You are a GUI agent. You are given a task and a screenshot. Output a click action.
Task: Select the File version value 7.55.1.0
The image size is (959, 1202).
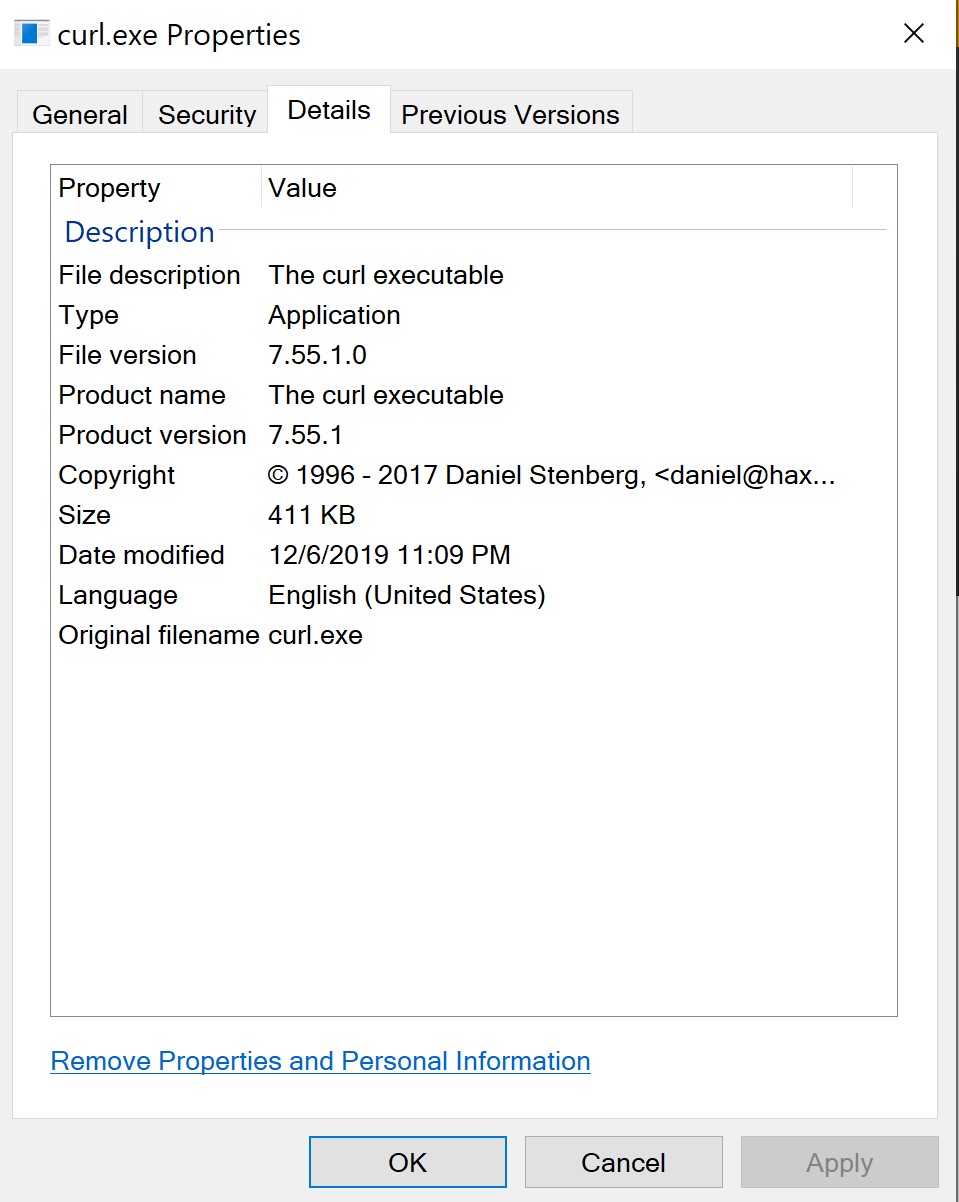pyautogui.click(x=317, y=355)
